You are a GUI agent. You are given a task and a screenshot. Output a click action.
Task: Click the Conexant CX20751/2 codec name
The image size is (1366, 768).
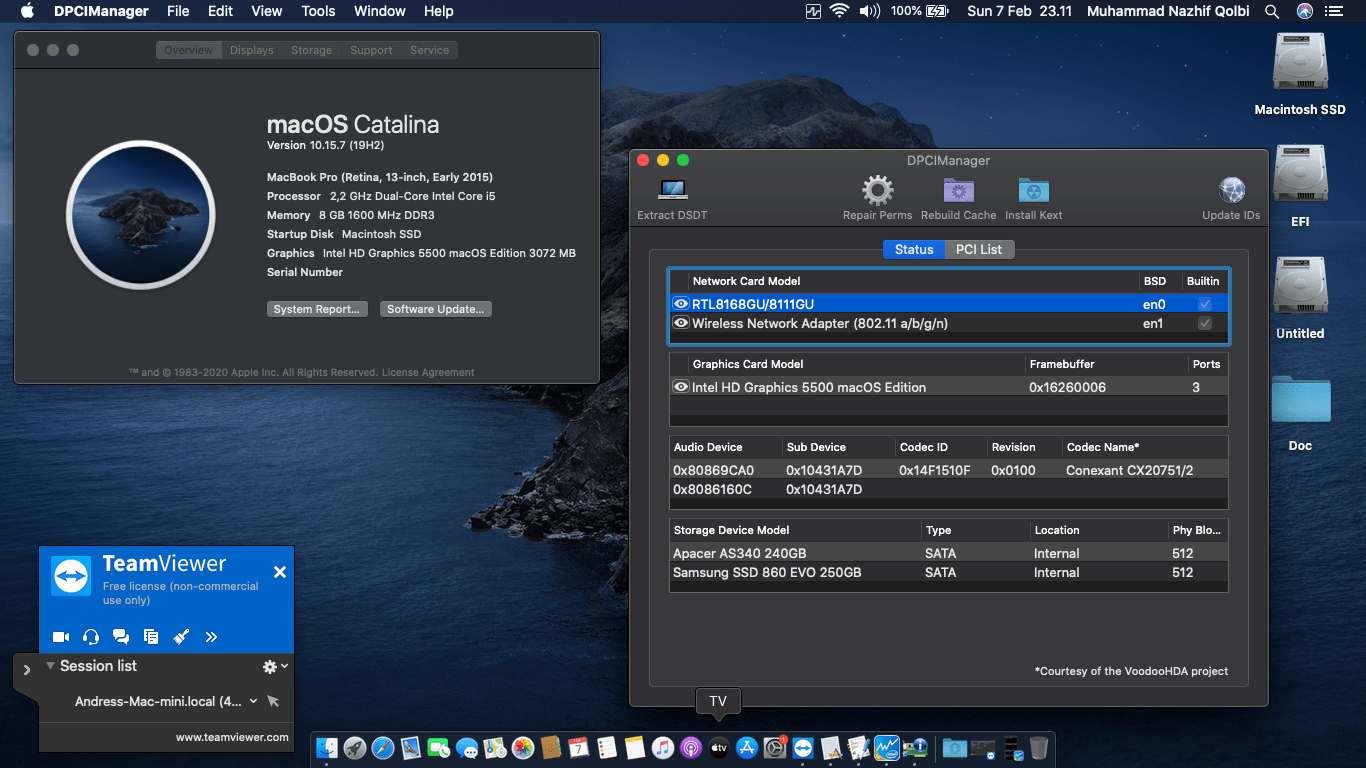pyautogui.click(x=1130, y=470)
